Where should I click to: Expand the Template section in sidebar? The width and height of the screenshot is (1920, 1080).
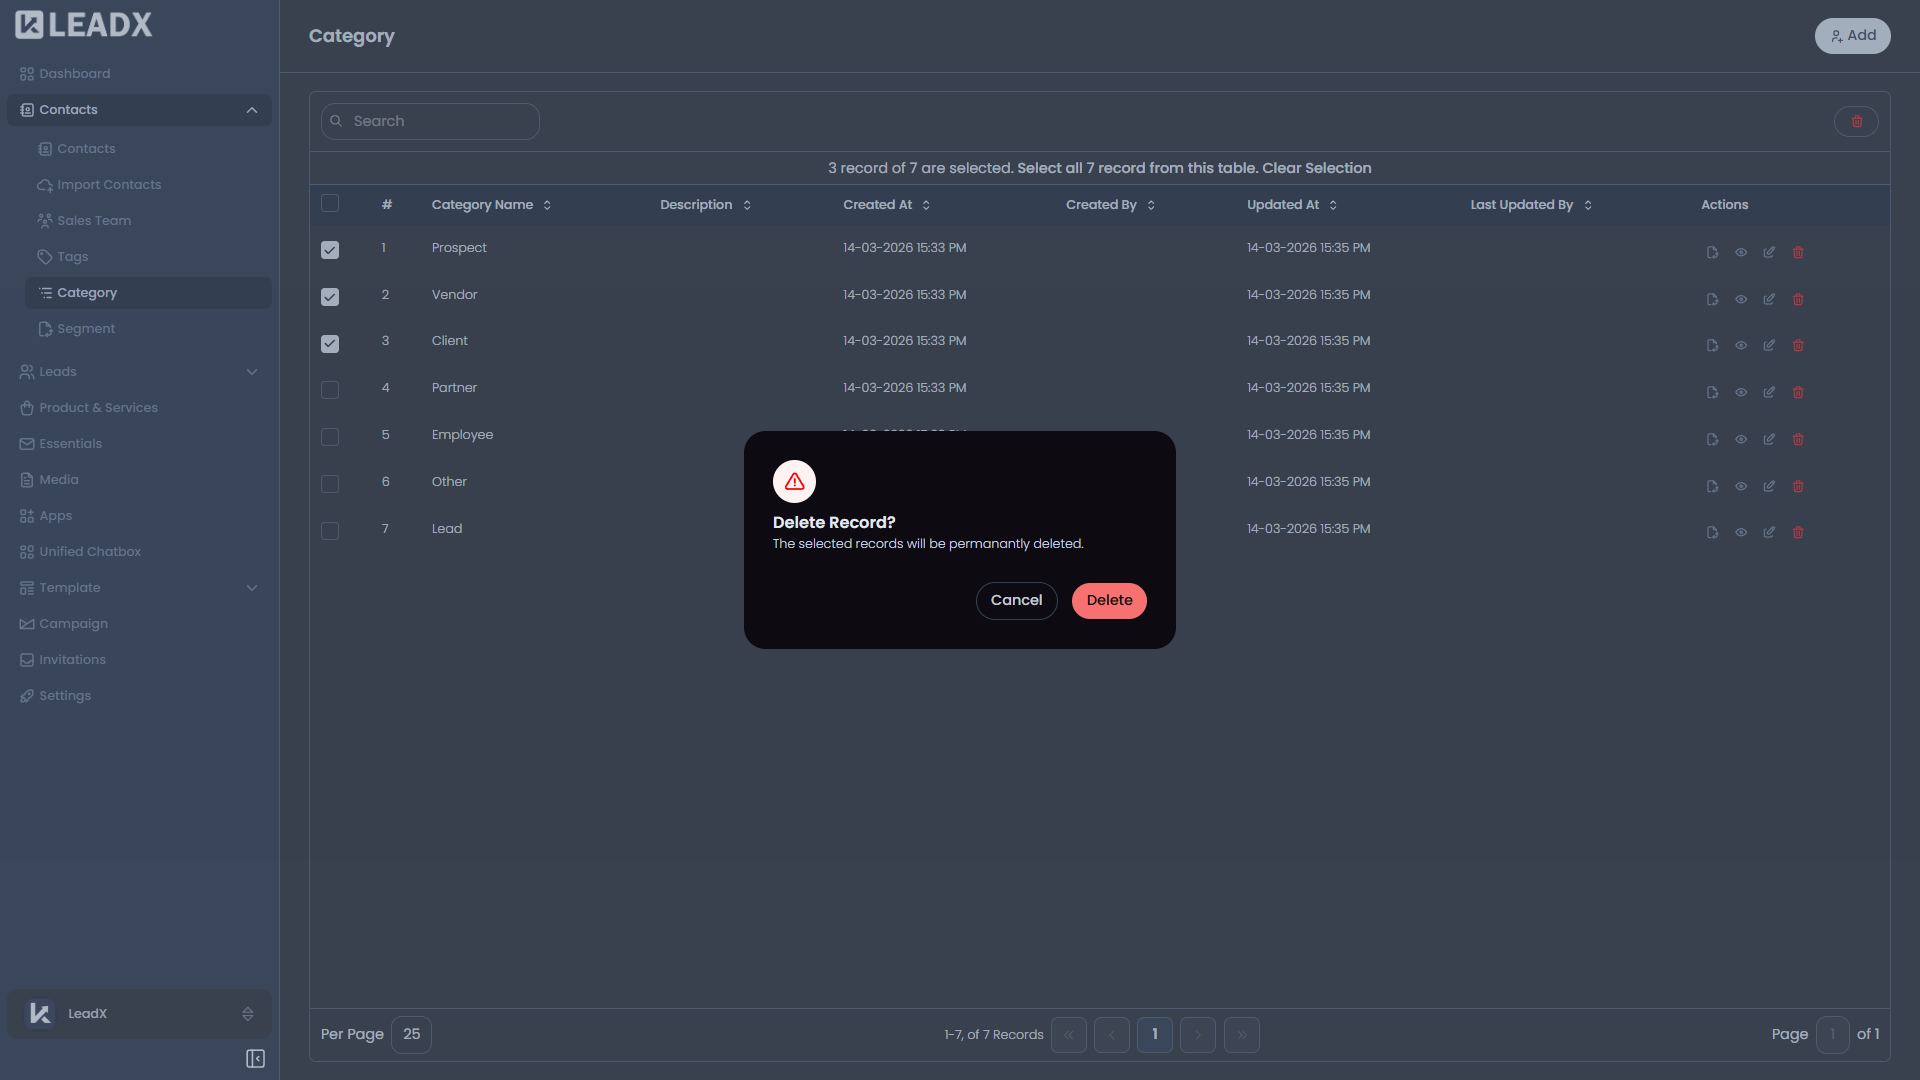pos(252,588)
